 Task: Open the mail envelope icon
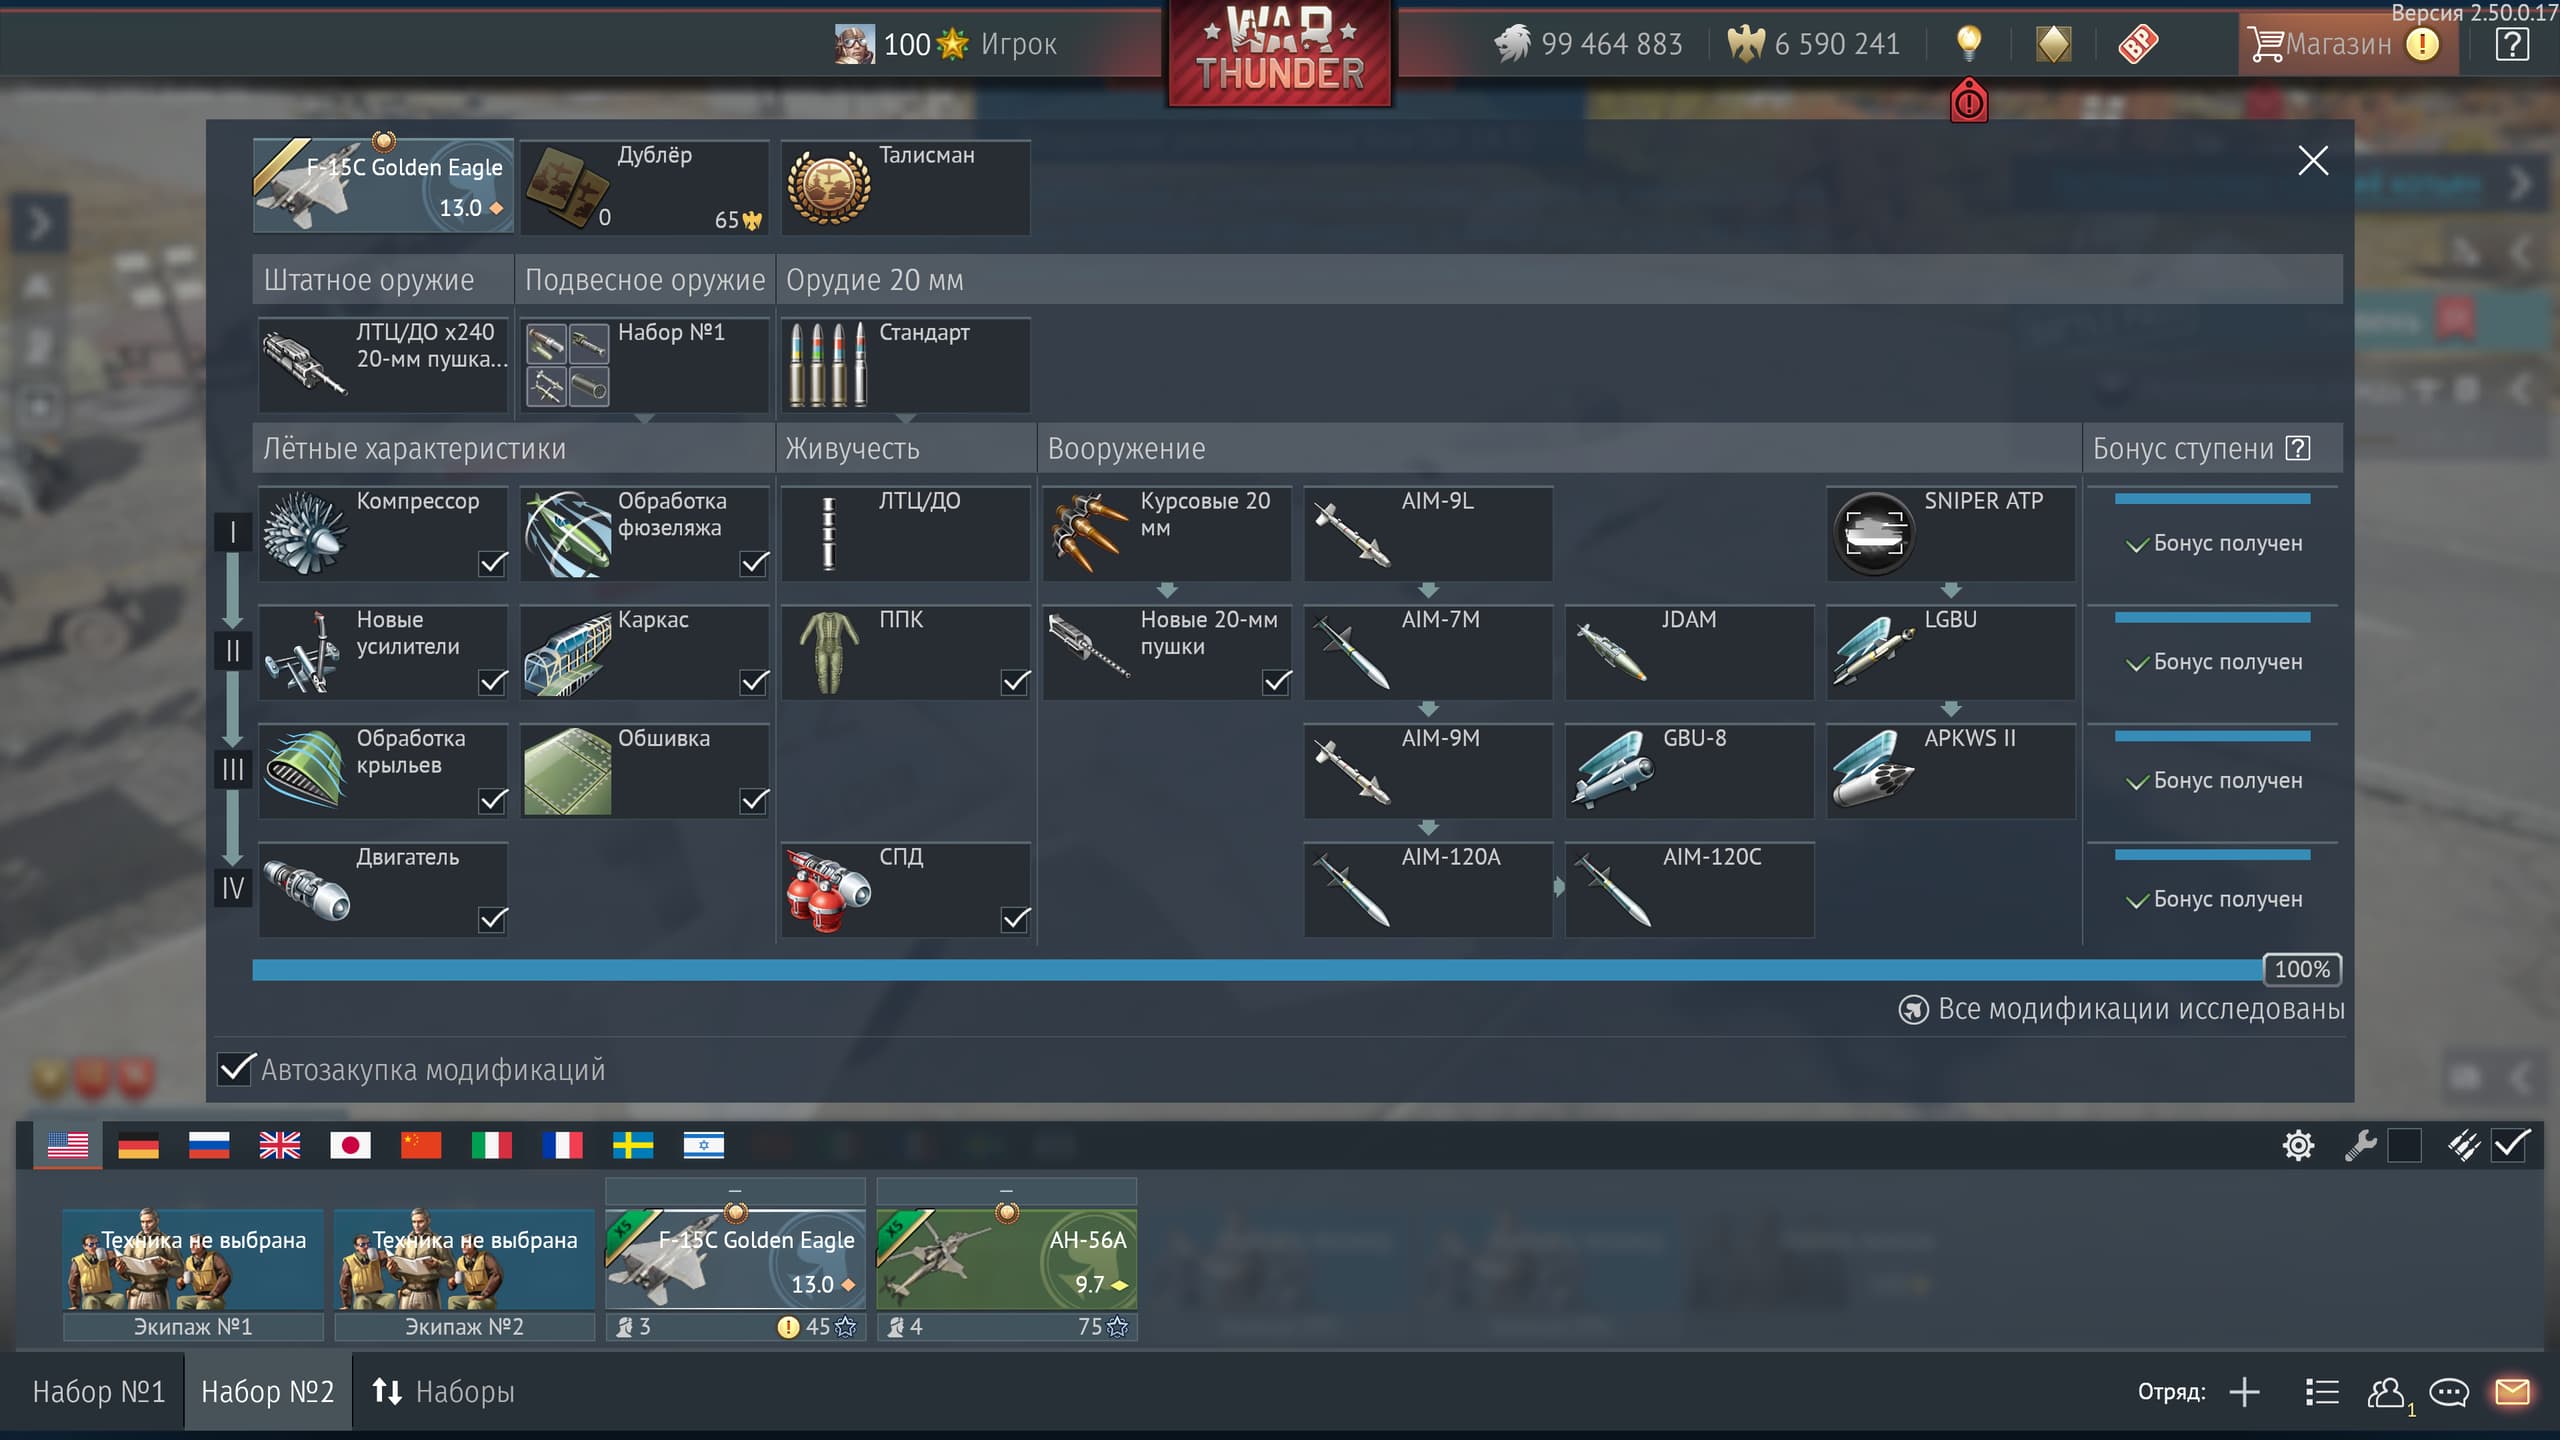(2512, 1392)
